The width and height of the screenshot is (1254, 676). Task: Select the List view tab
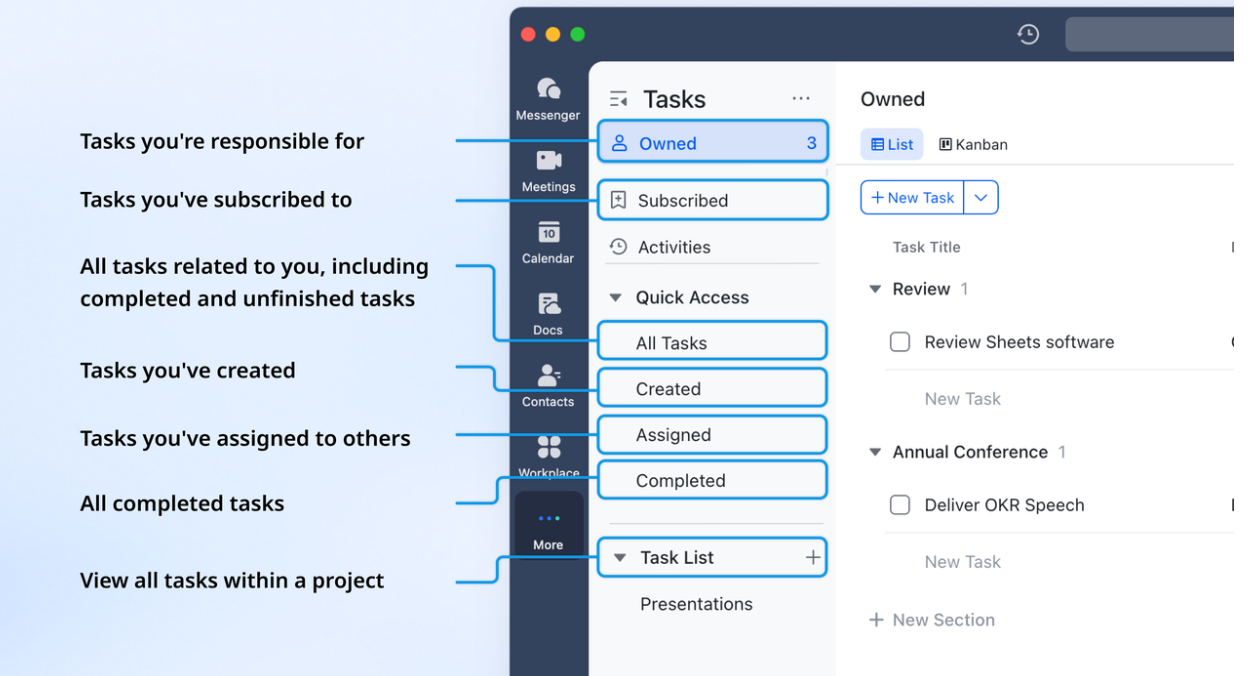pyautogui.click(x=892, y=145)
